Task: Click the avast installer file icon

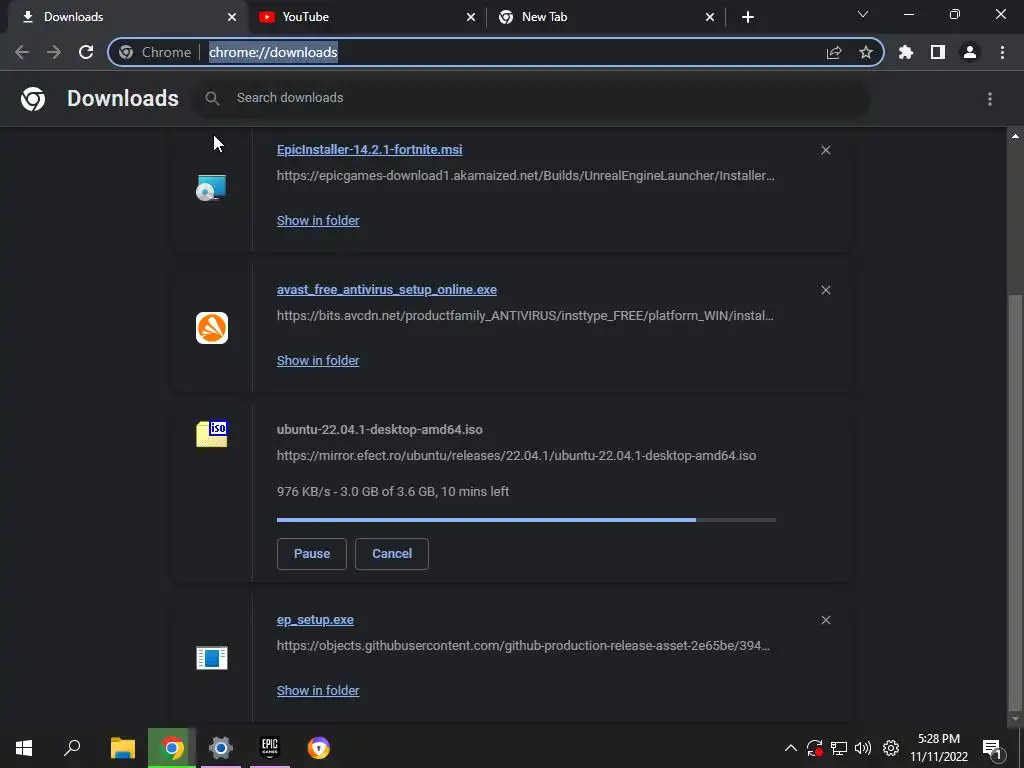Action: coord(212,328)
